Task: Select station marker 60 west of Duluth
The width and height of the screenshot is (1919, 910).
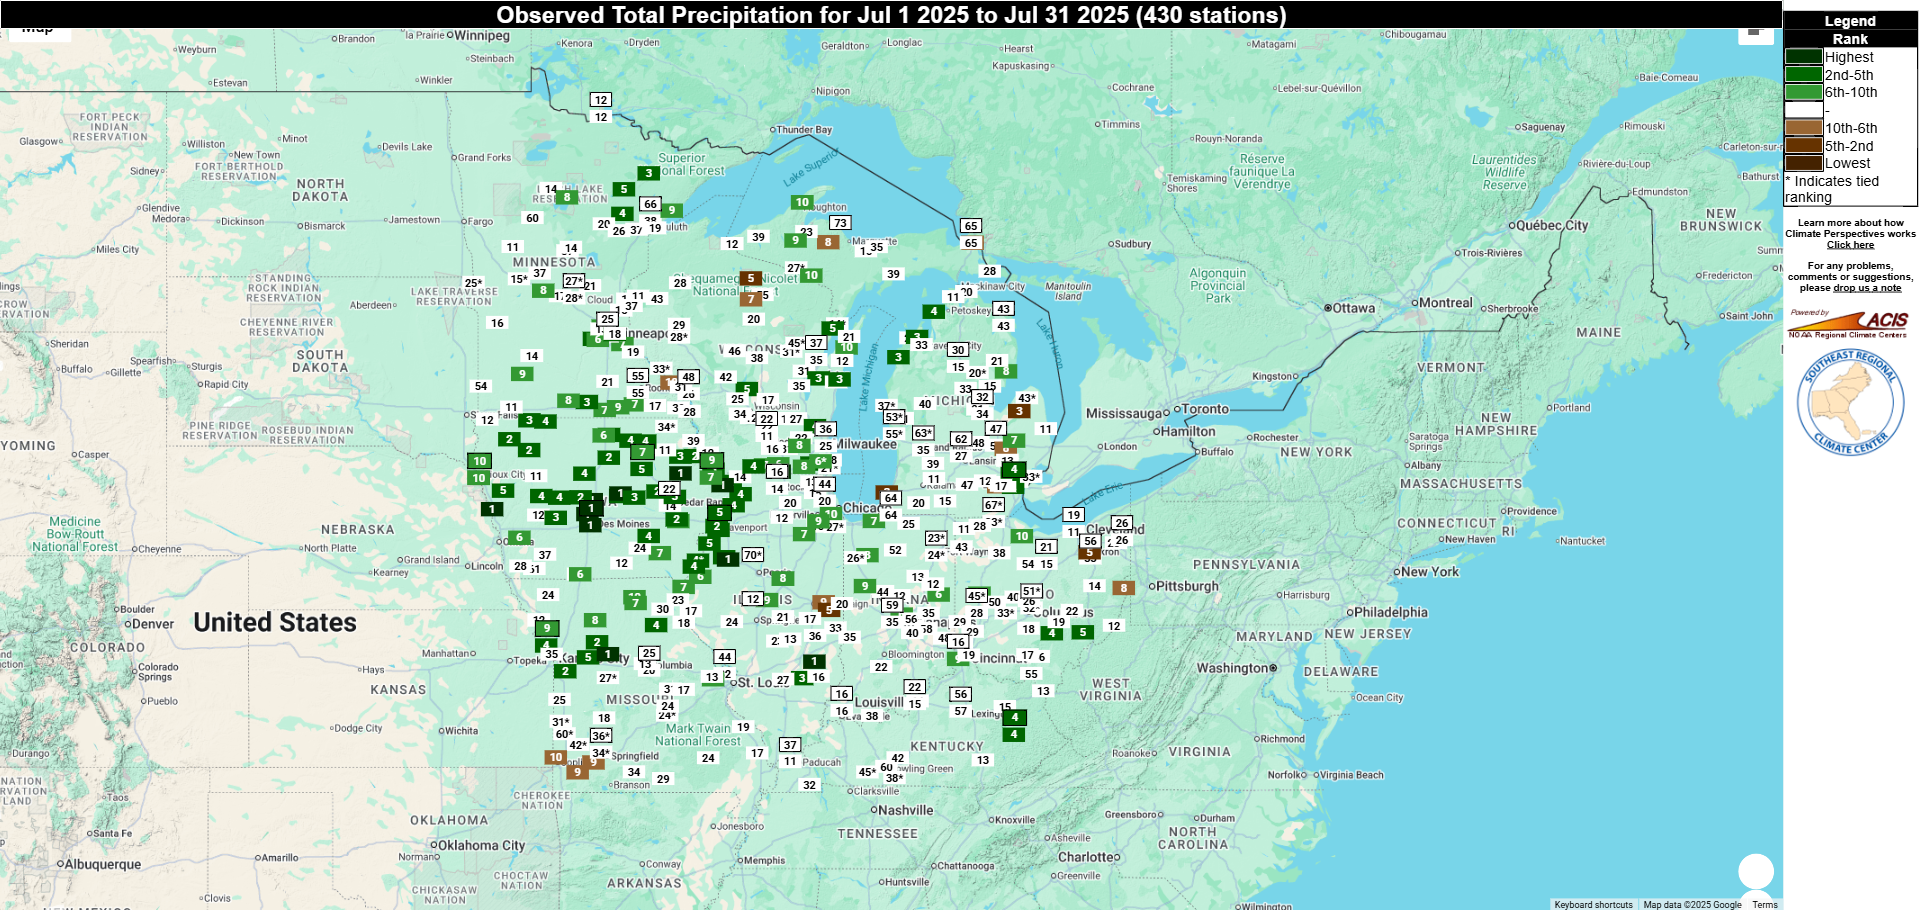Action: pyautogui.click(x=533, y=218)
